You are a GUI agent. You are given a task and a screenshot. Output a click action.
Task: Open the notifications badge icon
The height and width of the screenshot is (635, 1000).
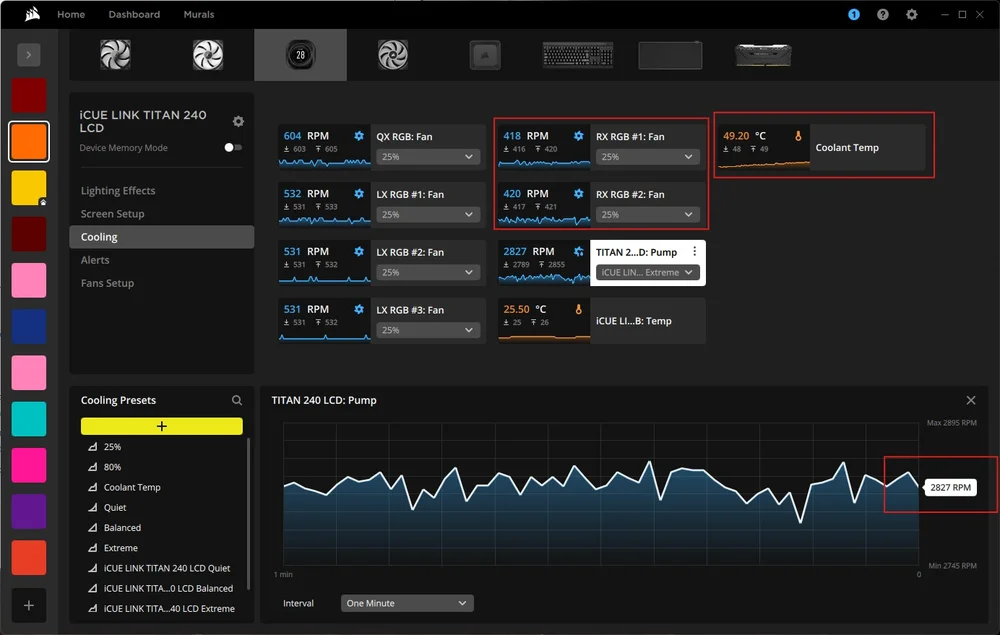pyautogui.click(x=853, y=15)
